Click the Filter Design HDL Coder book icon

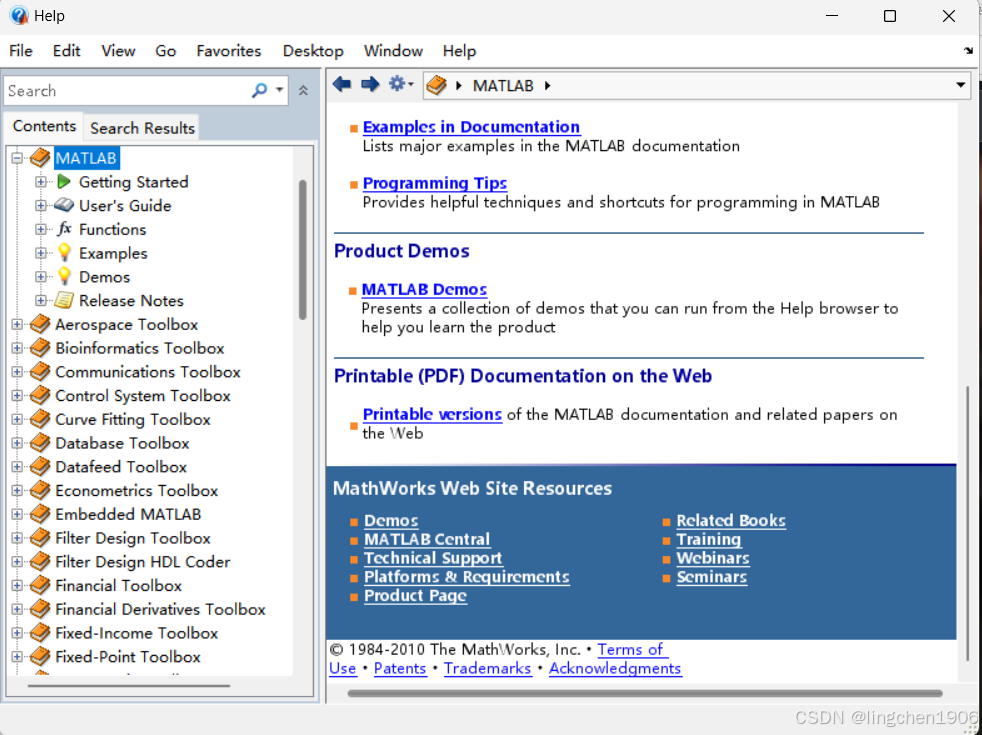pyautogui.click(x=40, y=562)
